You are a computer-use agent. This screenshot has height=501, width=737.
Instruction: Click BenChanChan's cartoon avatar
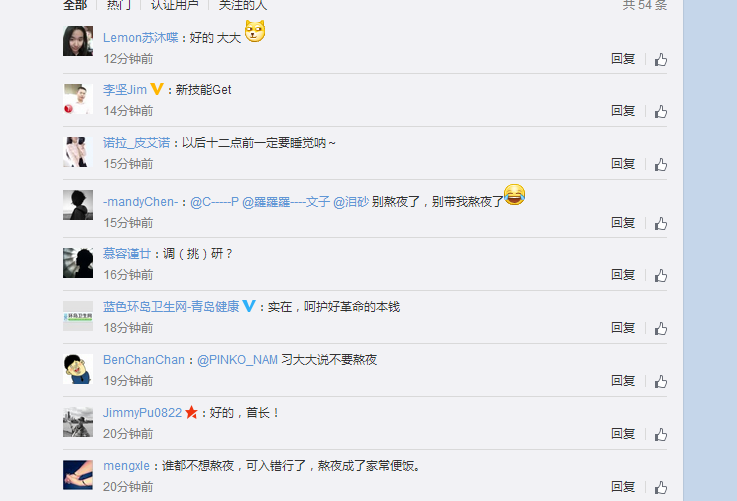[78, 369]
